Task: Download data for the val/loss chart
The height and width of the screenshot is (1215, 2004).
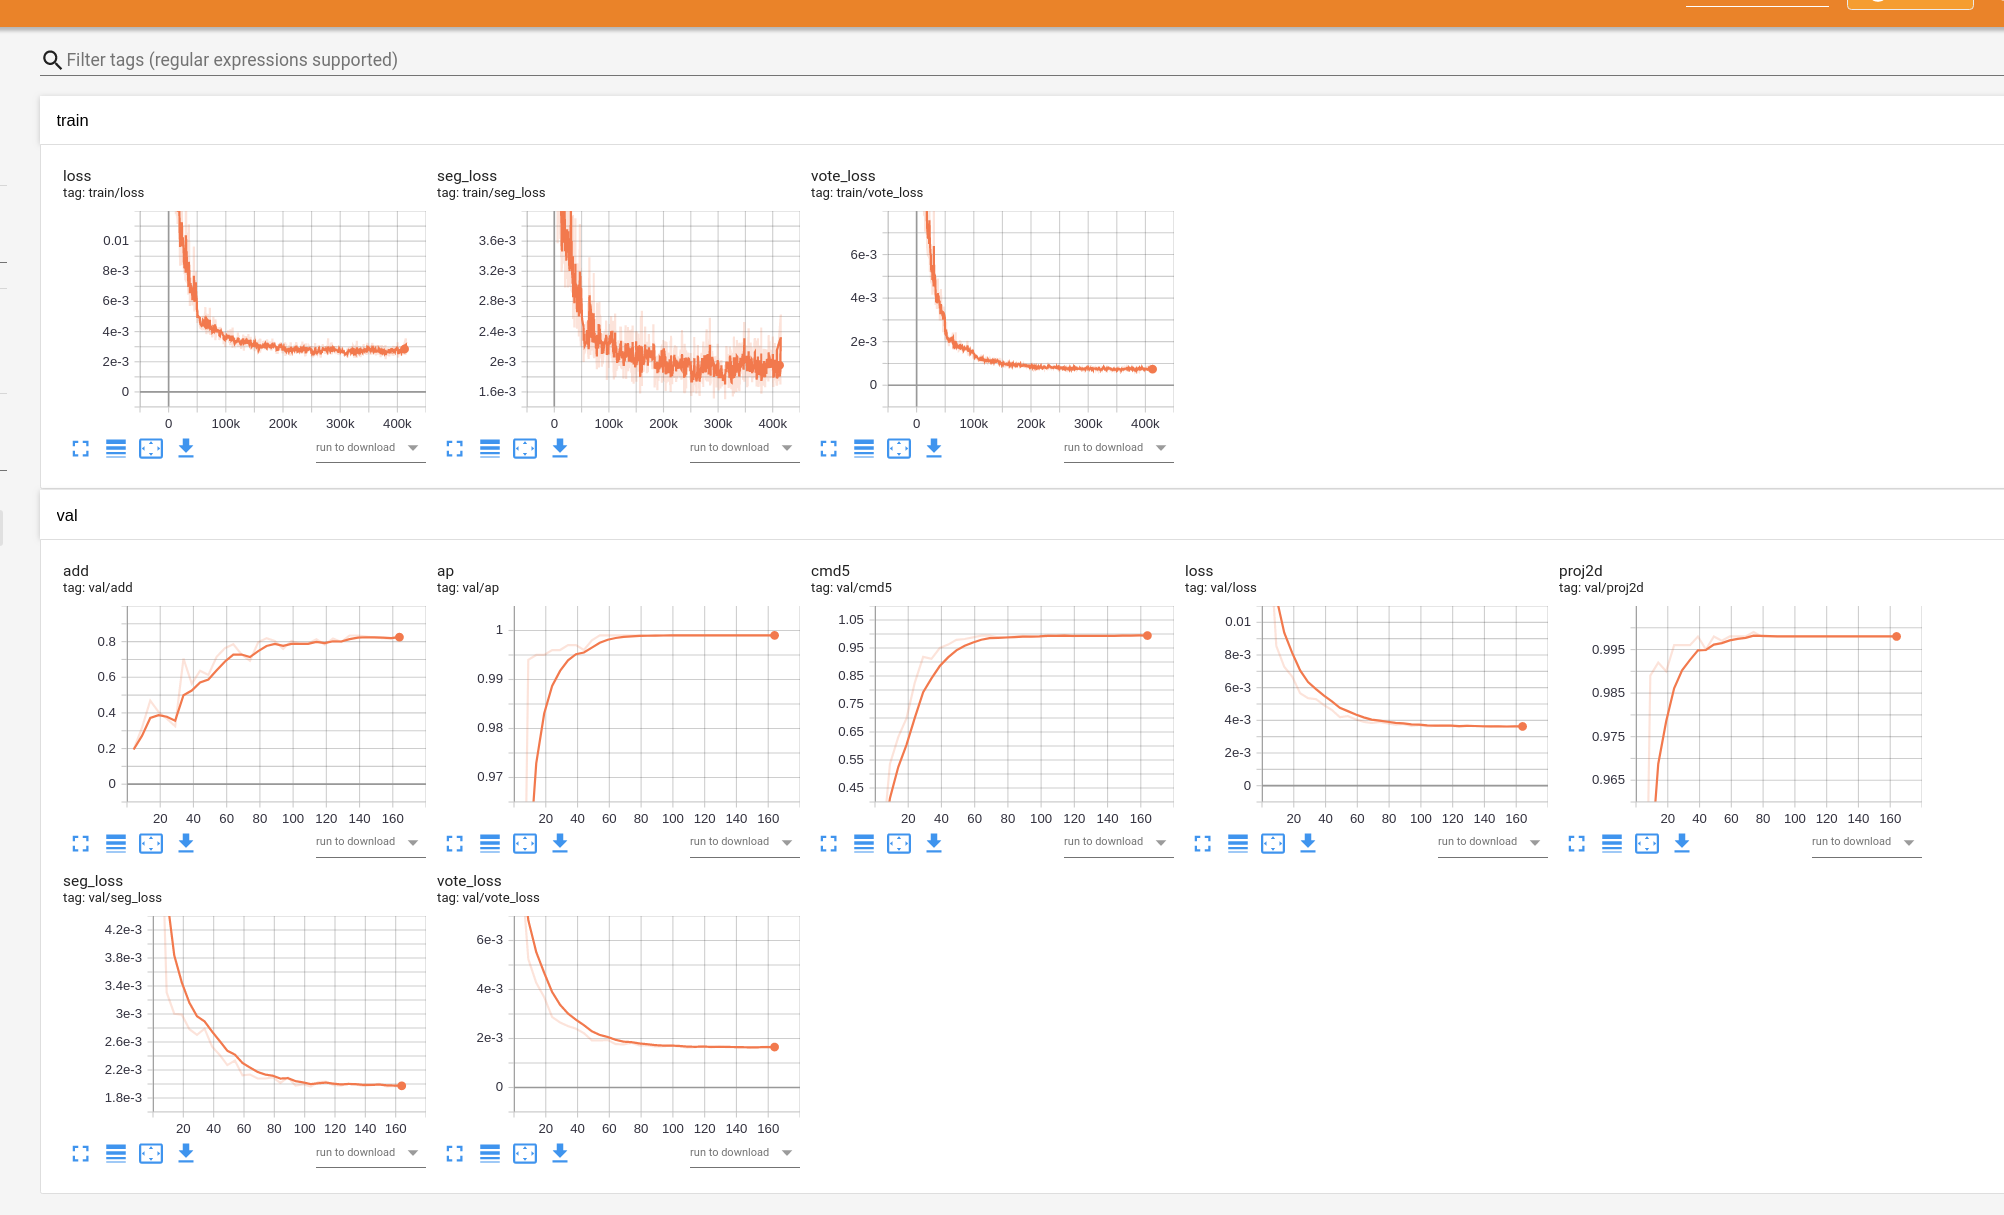Action: point(1308,843)
